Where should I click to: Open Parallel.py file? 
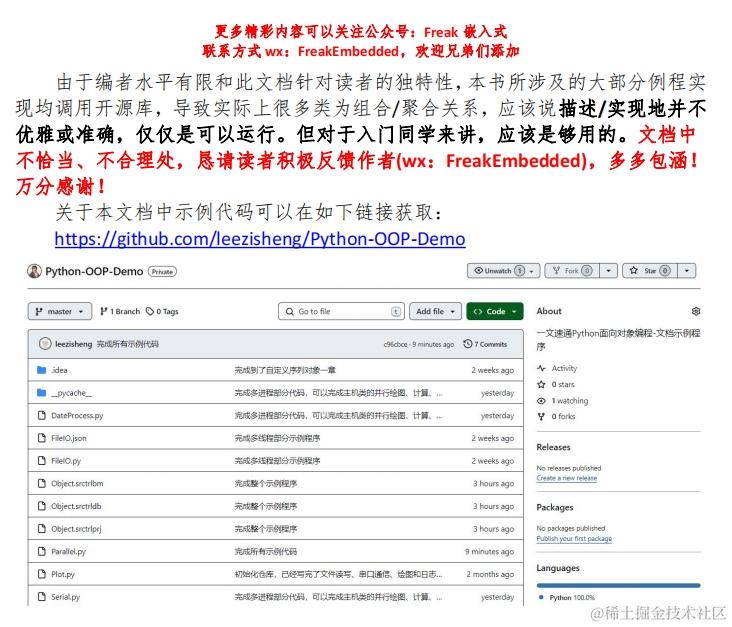tap(69, 552)
